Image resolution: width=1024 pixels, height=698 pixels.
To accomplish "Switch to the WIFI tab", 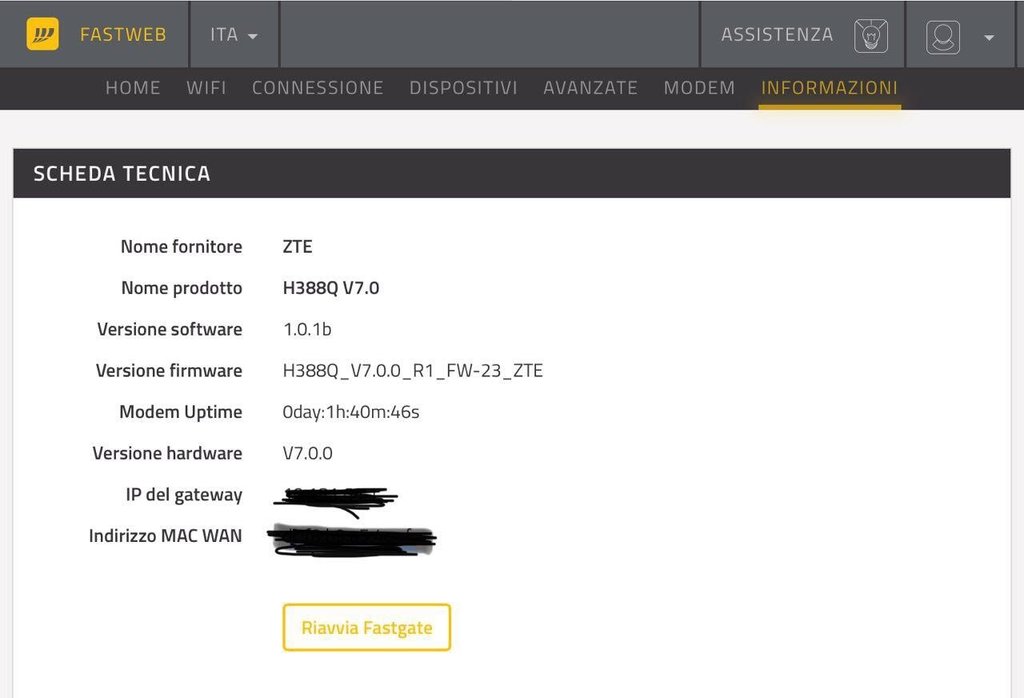I will coord(206,88).
